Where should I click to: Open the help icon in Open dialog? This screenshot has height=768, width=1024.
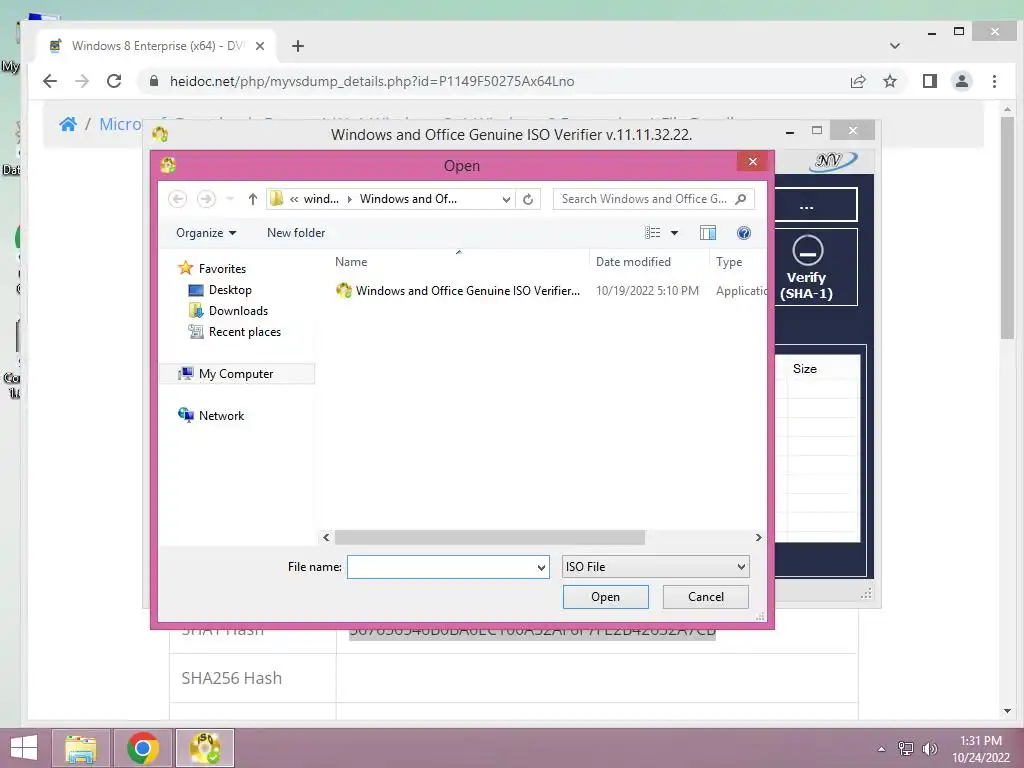743,232
